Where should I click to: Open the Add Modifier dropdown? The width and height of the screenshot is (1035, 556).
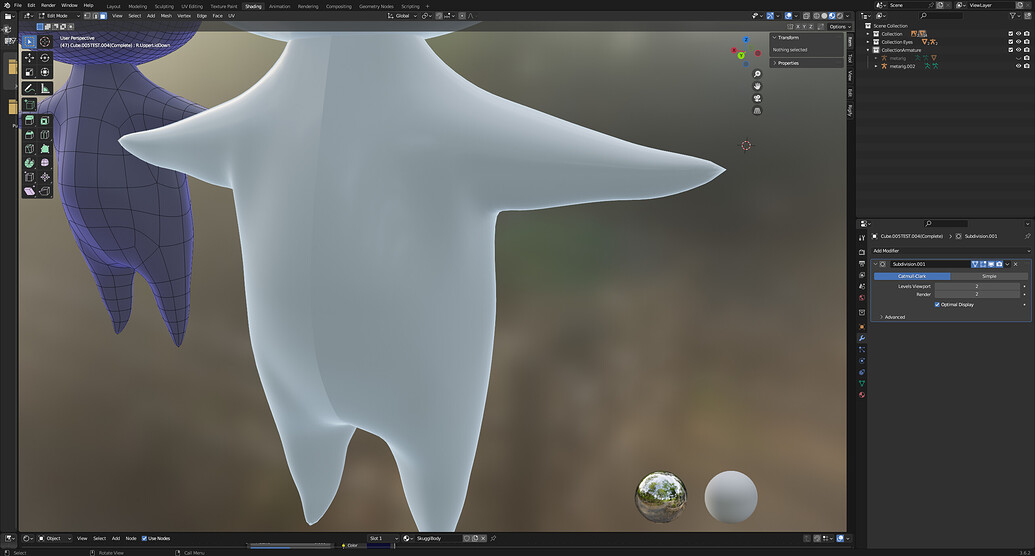950,251
